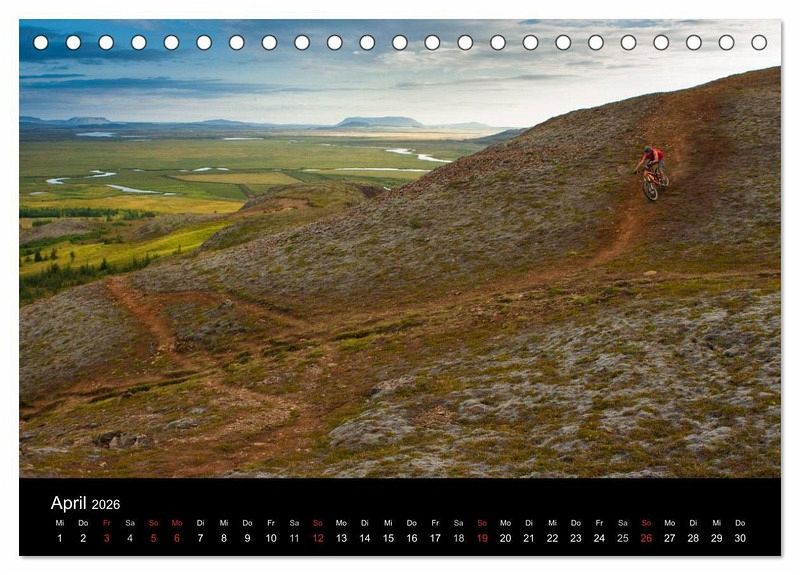Select day 10 in the calendar row

click(x=271, y=538)
